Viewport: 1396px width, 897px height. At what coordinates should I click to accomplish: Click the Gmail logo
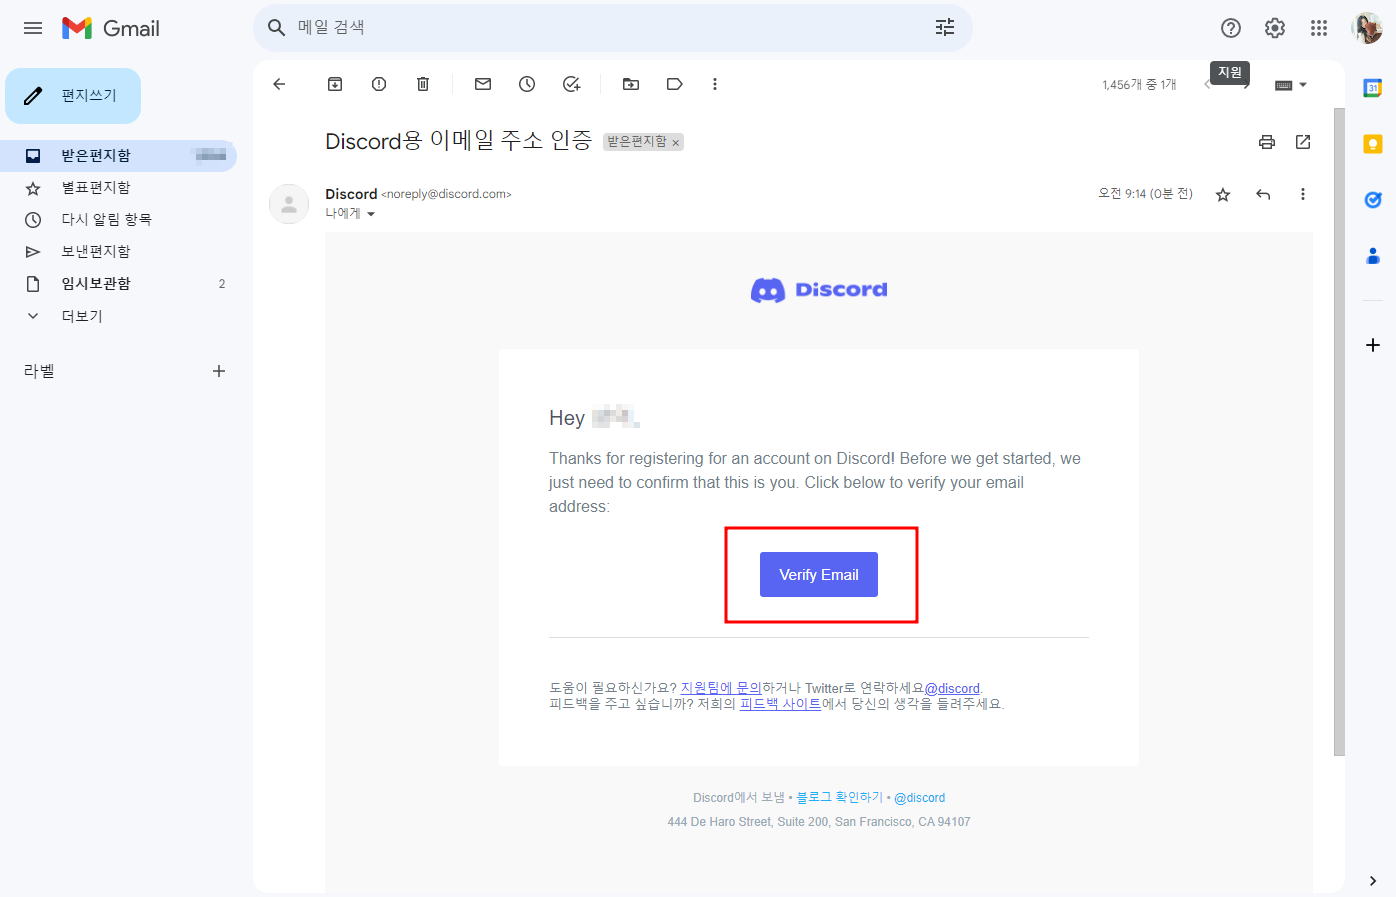coord(111,28)
